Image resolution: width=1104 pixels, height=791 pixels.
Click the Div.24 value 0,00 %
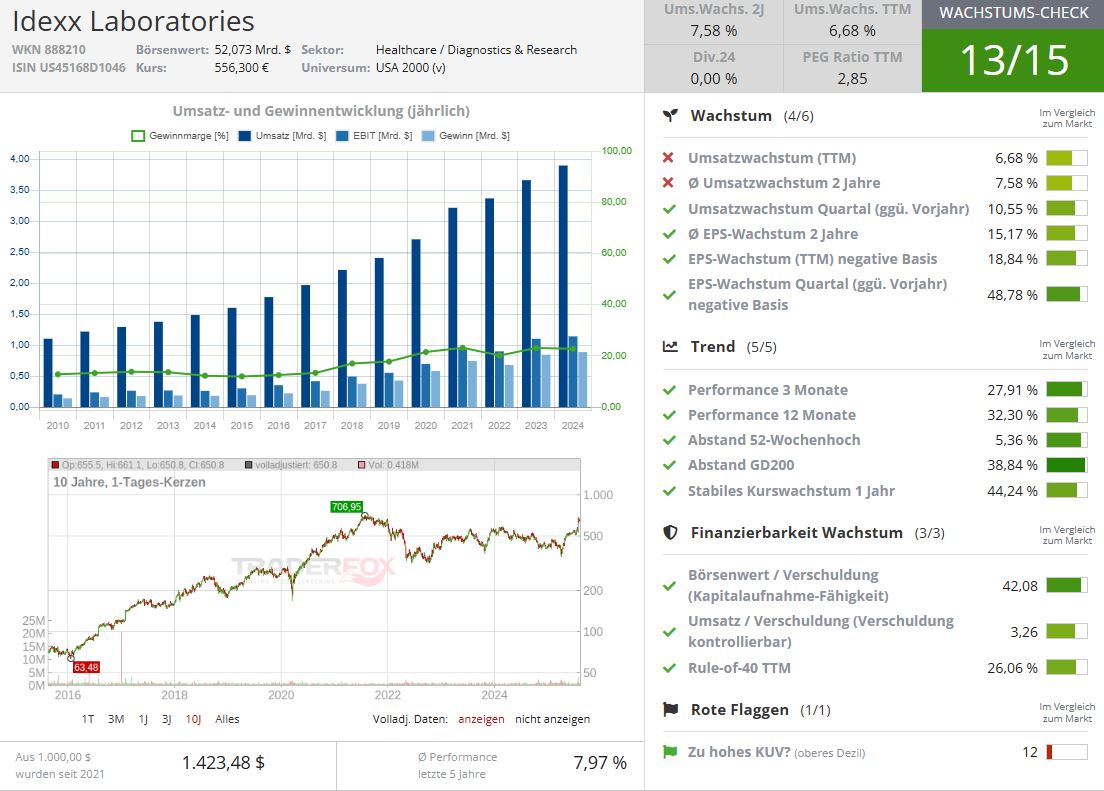(714, 78)
